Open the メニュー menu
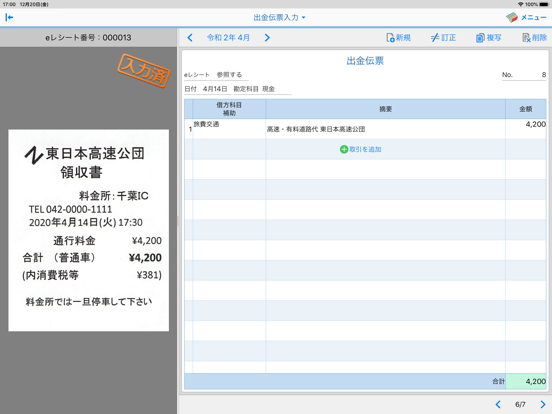Image resolution: width=552 pixels, height=414 pixels. pos(526,17)
